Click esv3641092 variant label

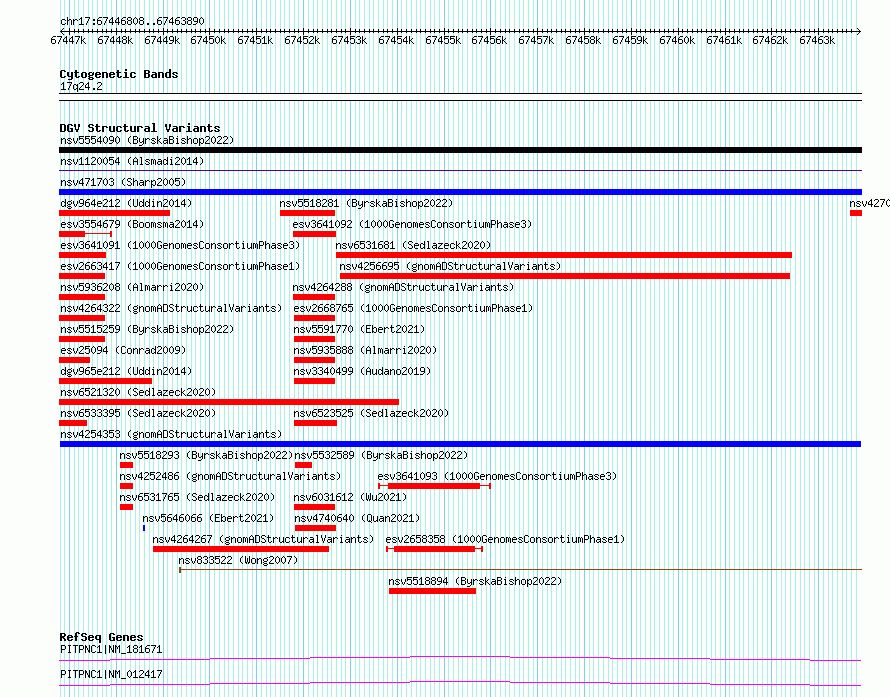[x=412, y=224]
